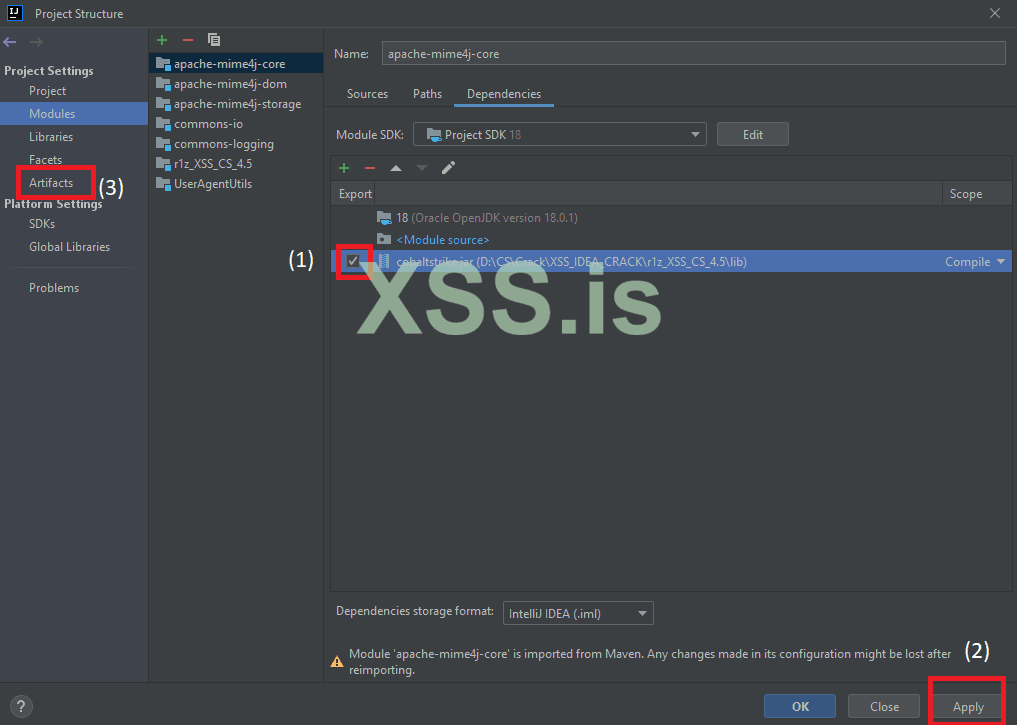Add a new module with the plus icon
Image resolution: width=1017 pixels, height=725 pixels.
pos(162,40)
